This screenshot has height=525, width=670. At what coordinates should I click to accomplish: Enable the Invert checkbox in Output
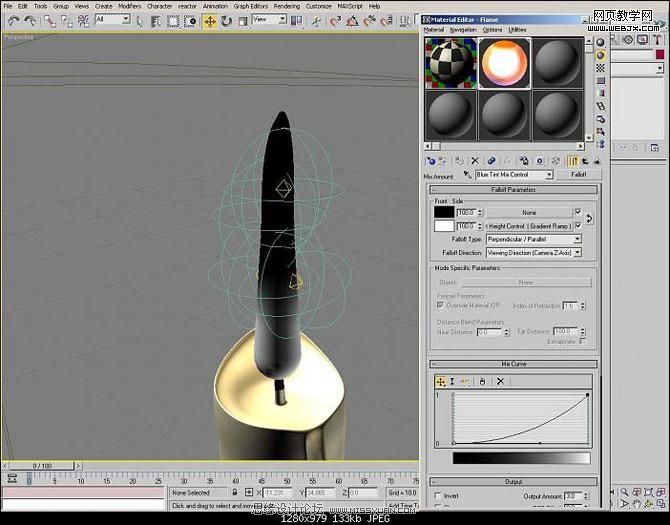coord(438,496)
